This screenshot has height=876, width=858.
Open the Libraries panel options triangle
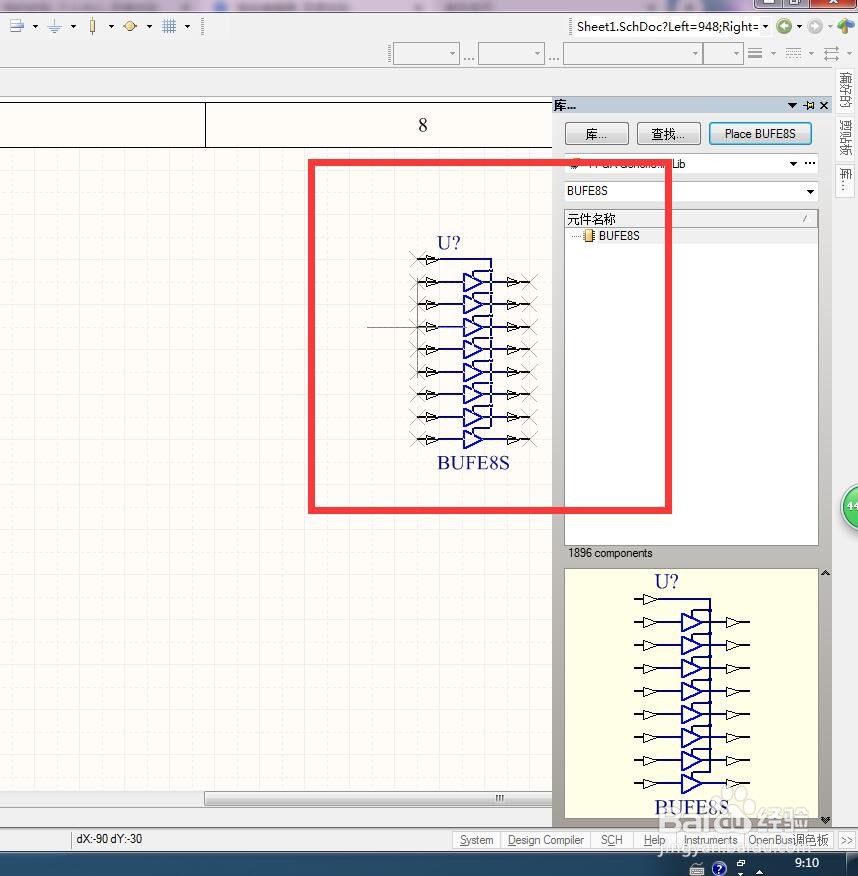(792, 105)
